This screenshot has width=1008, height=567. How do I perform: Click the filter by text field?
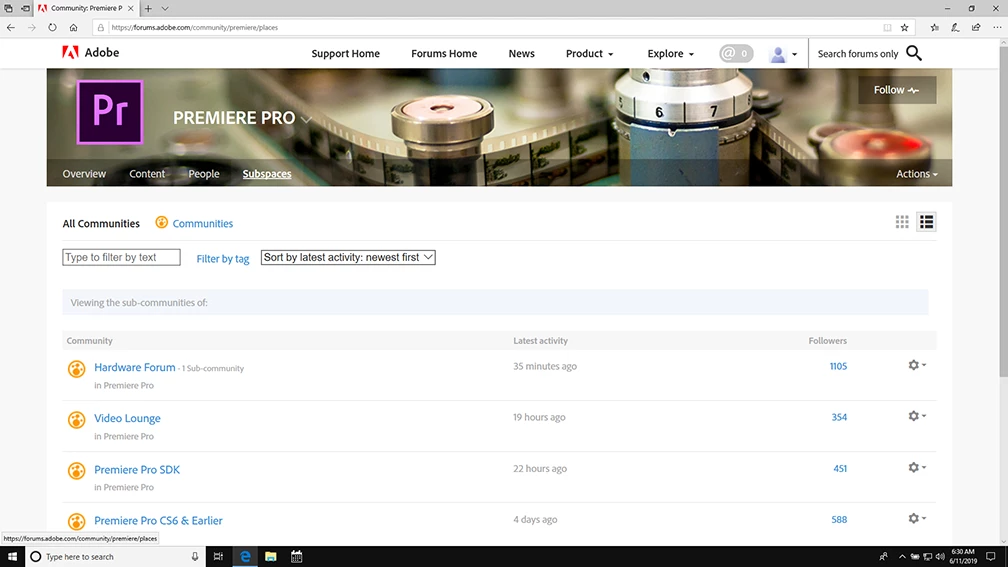(121, 257)
